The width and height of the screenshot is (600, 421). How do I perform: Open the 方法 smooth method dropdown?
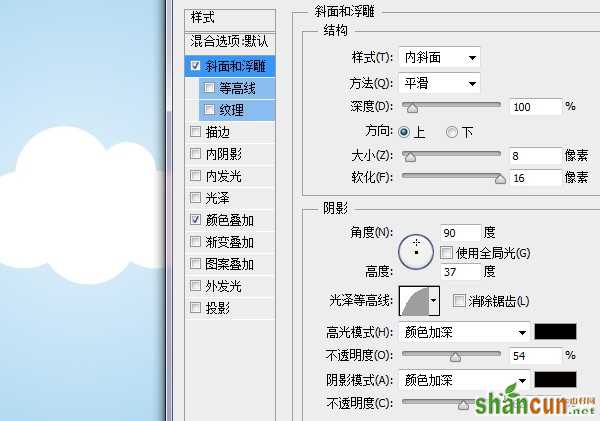439,83
